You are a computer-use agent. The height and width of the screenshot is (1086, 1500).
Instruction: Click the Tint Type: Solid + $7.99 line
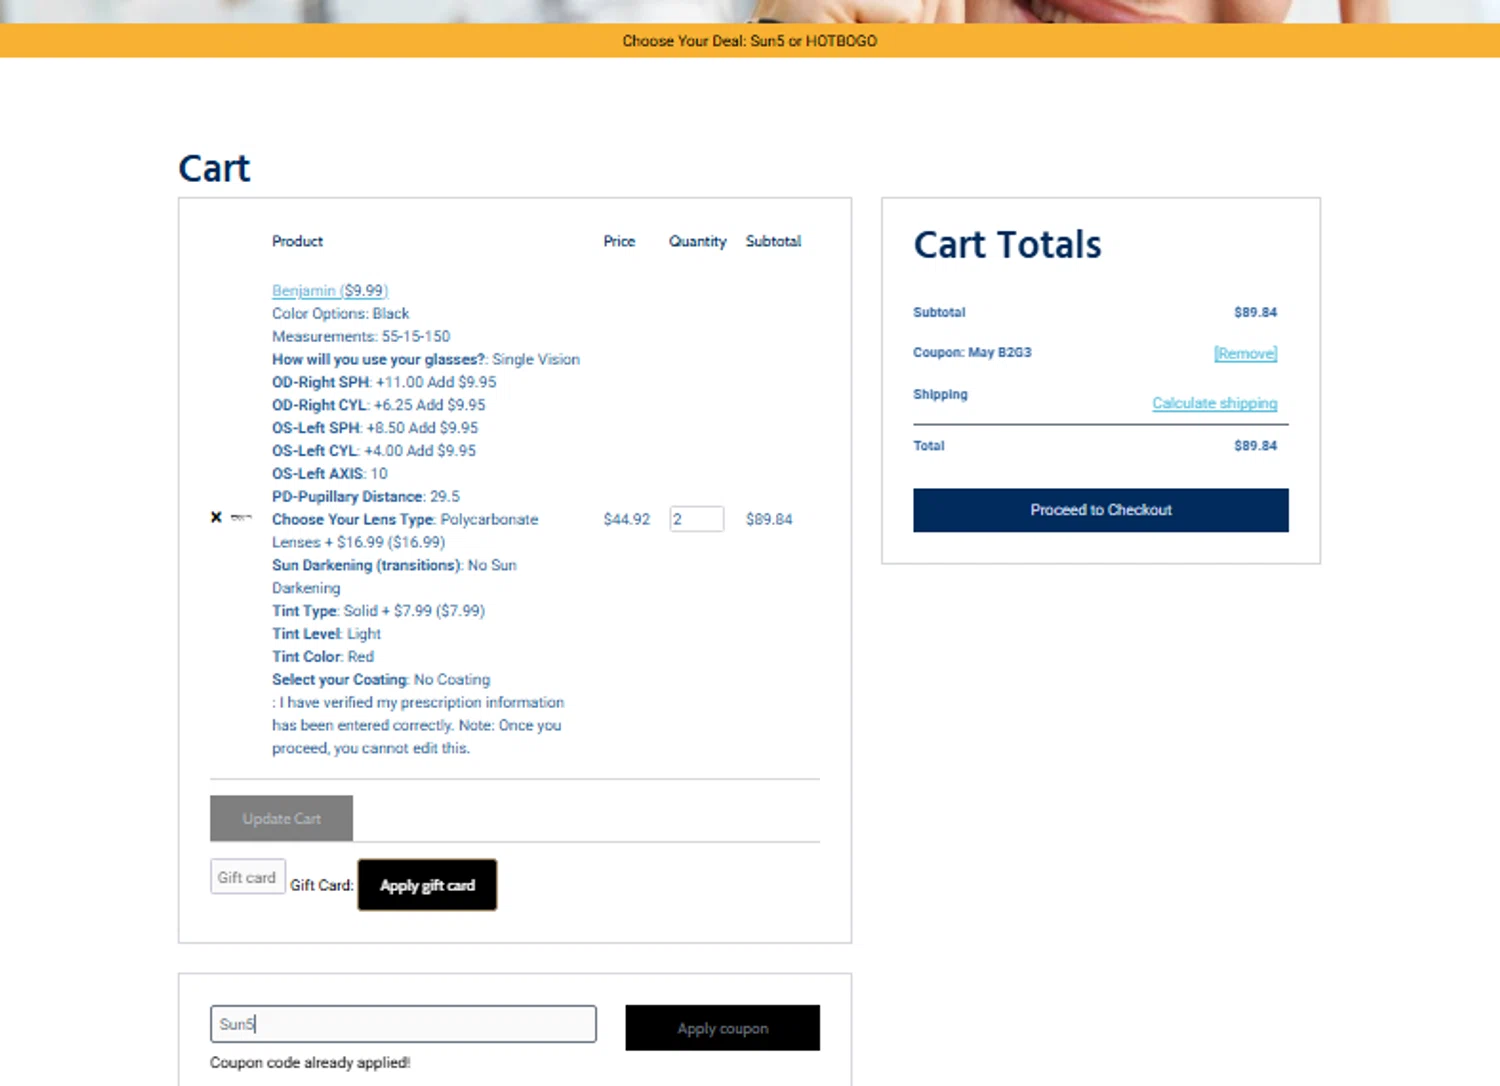click(378, 611)
